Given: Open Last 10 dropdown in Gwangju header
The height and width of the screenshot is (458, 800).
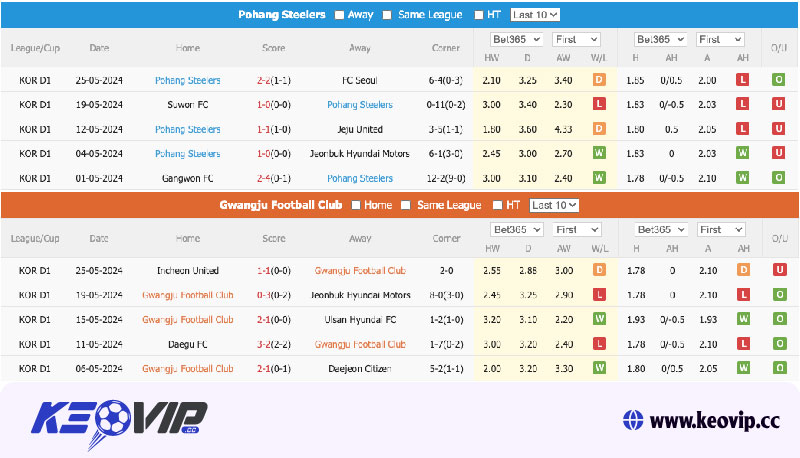Looking at the screenshot, I should pyautogui.click(x=554, y=205).
